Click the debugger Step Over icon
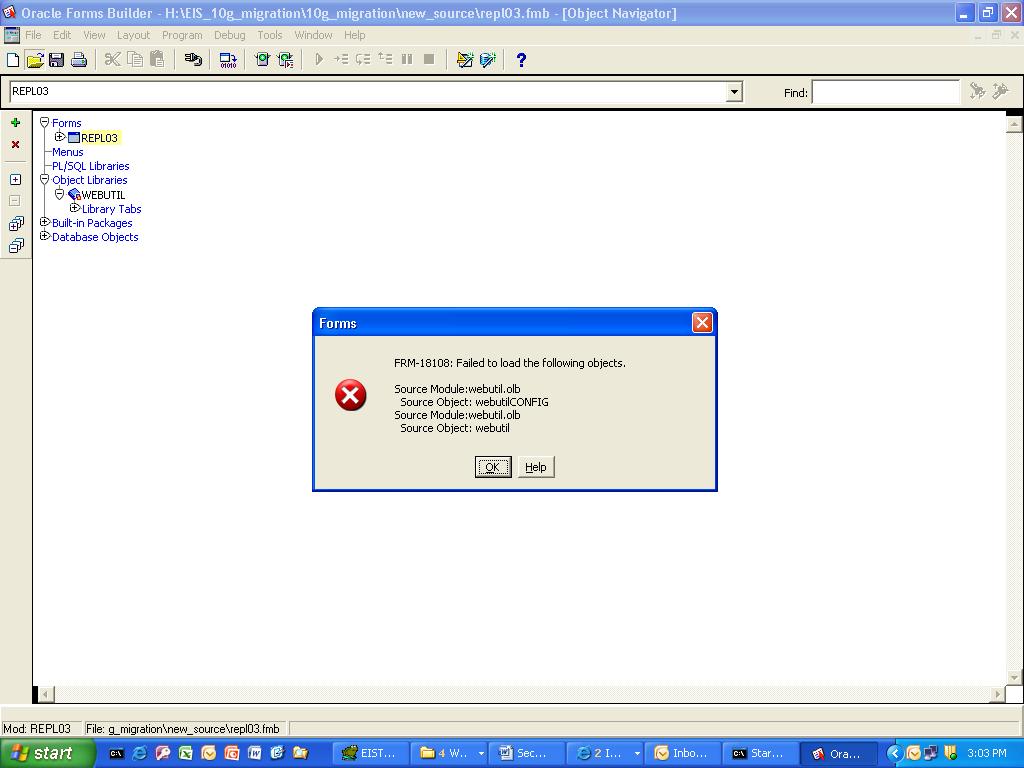Viewport: 1024px width, 768px height. tap(363, 60)
